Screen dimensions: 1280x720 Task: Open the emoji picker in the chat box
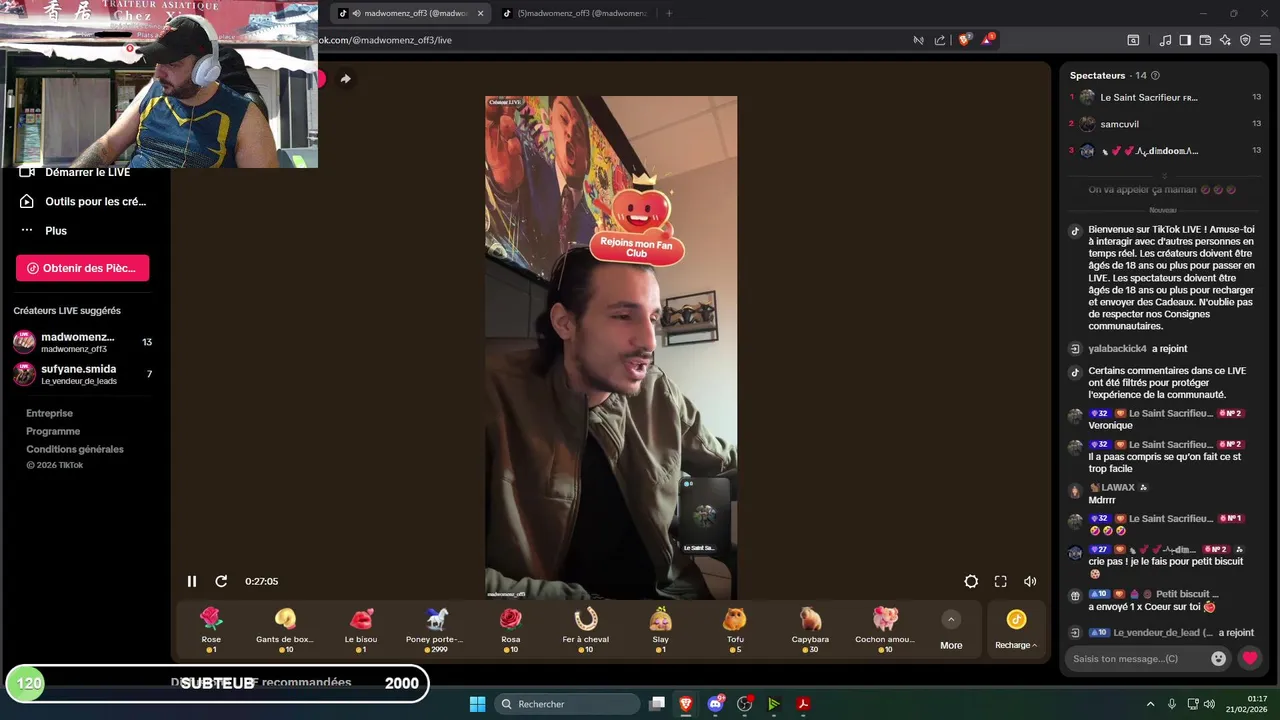tap(1218, 658)
